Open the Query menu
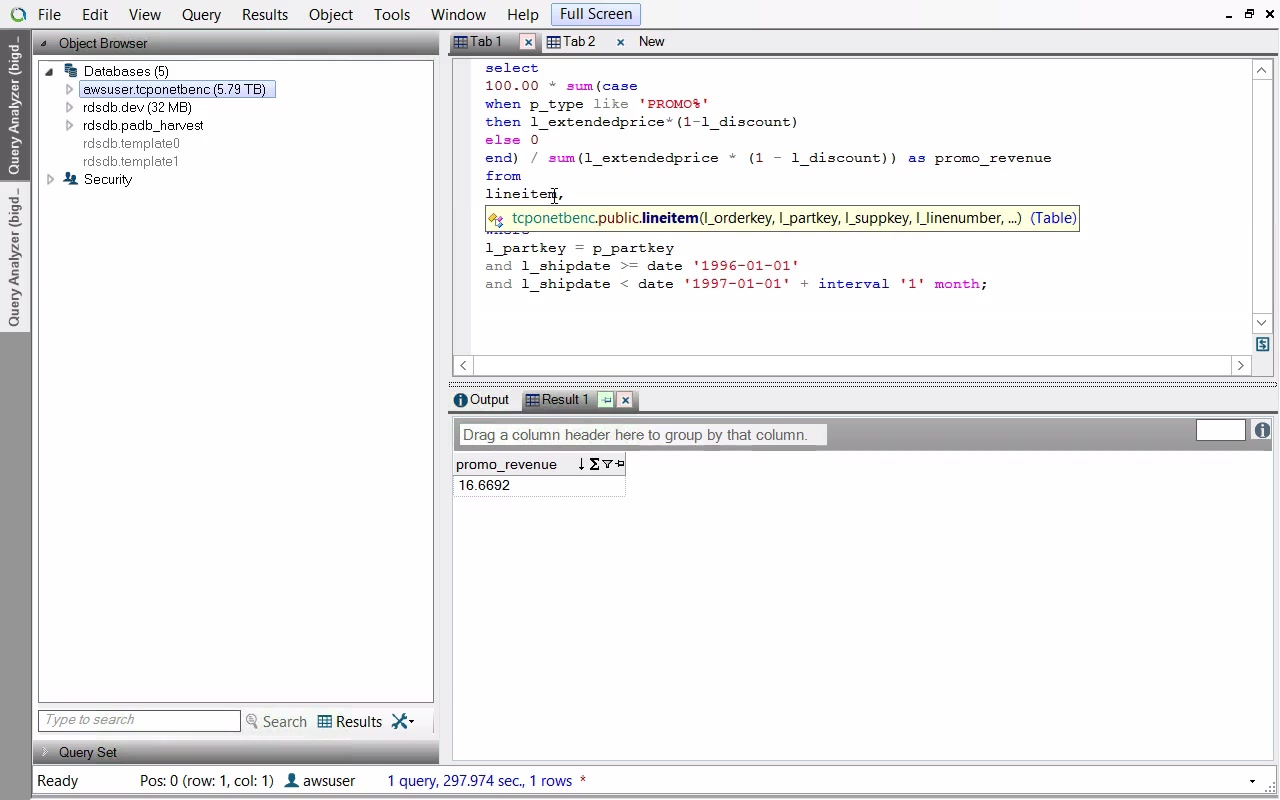This screenshot has height=800, width=1280. coord(201,15)
